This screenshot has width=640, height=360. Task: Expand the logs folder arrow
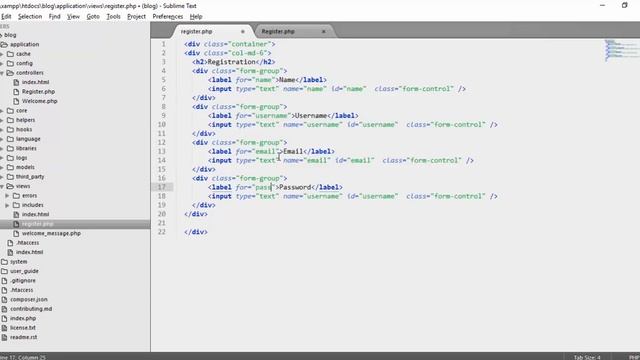[x=2, y=158]
